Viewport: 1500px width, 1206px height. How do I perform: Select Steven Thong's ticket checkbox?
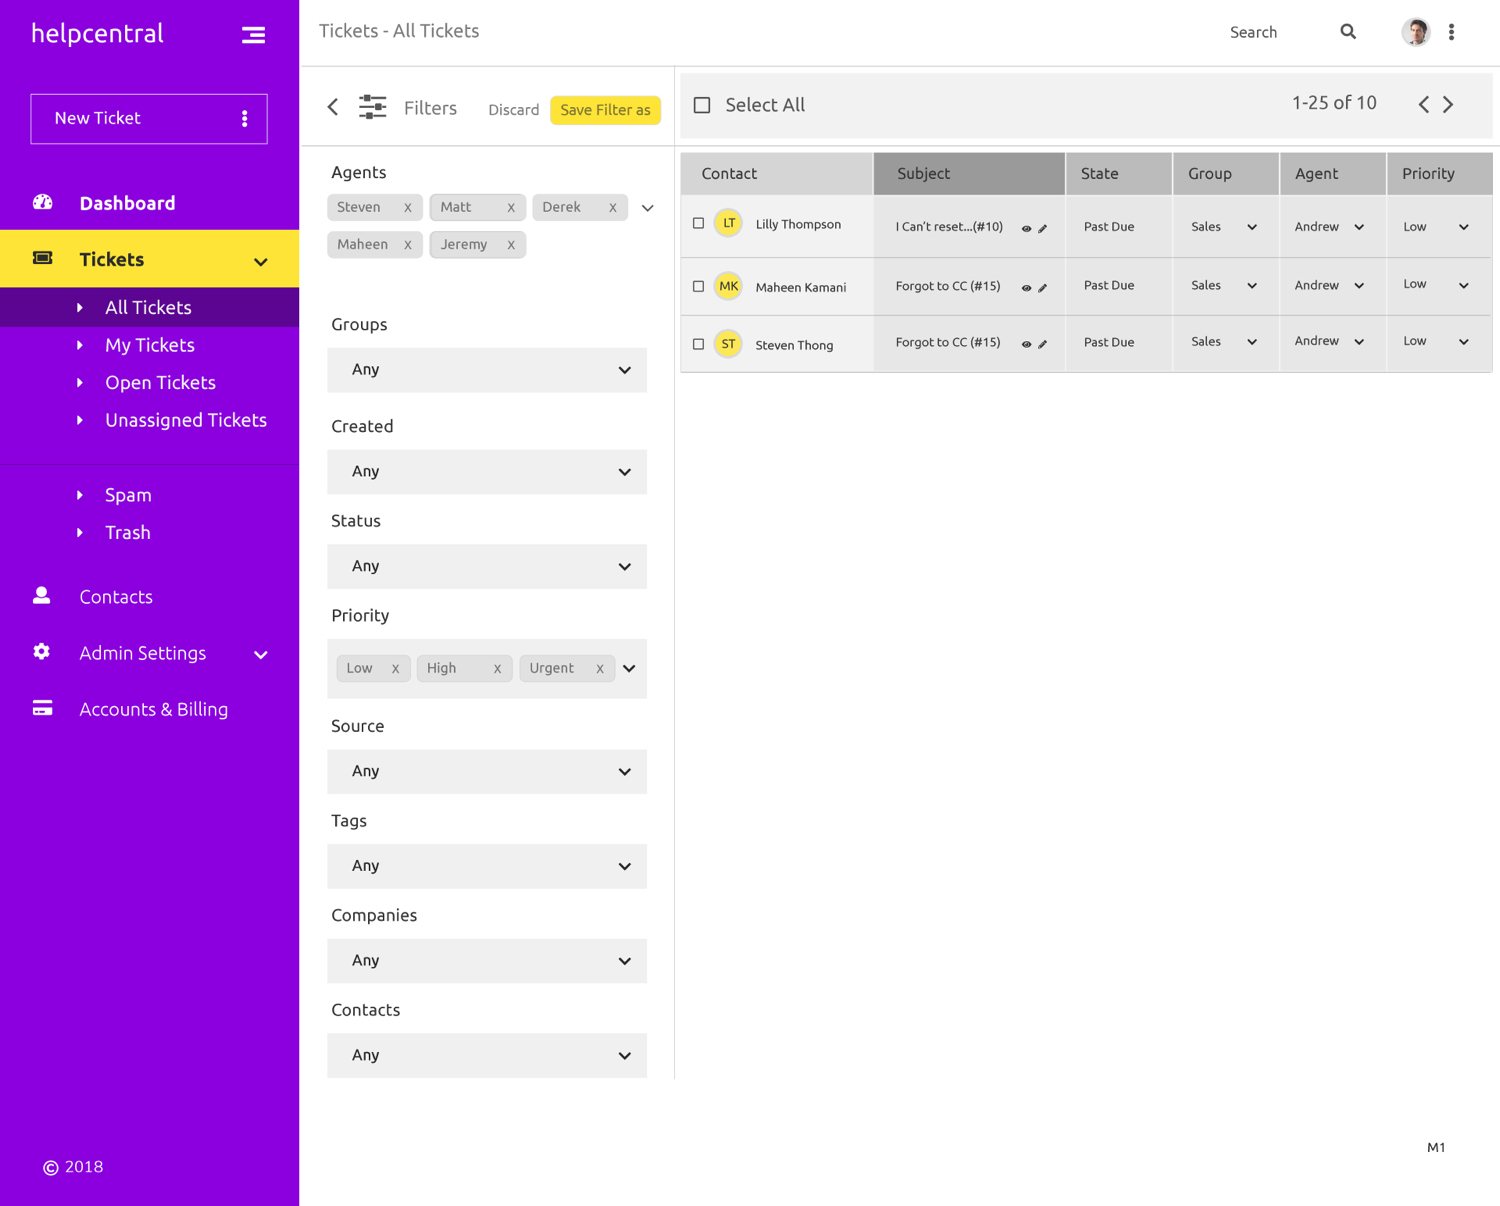click(699, 344)
